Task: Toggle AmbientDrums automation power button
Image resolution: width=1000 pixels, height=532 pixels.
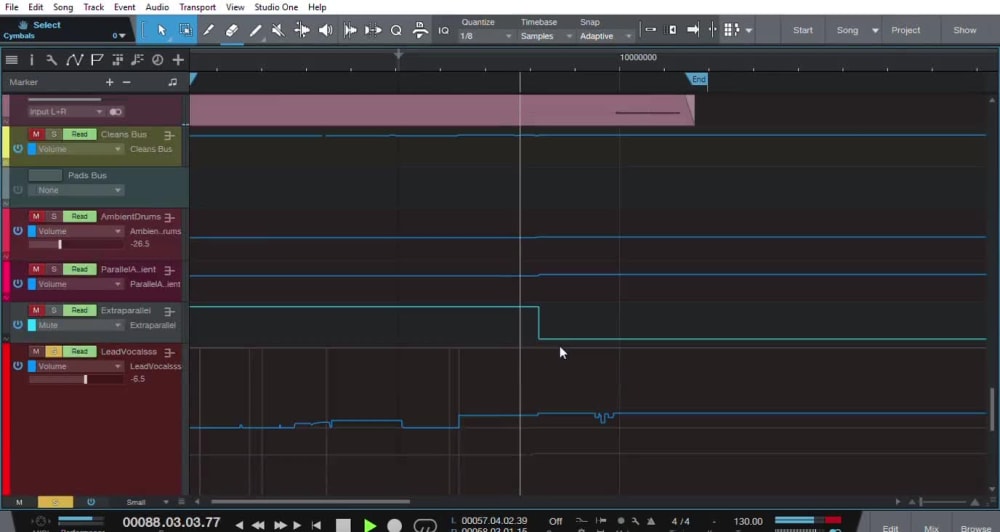Action: (x=18, y=231)
